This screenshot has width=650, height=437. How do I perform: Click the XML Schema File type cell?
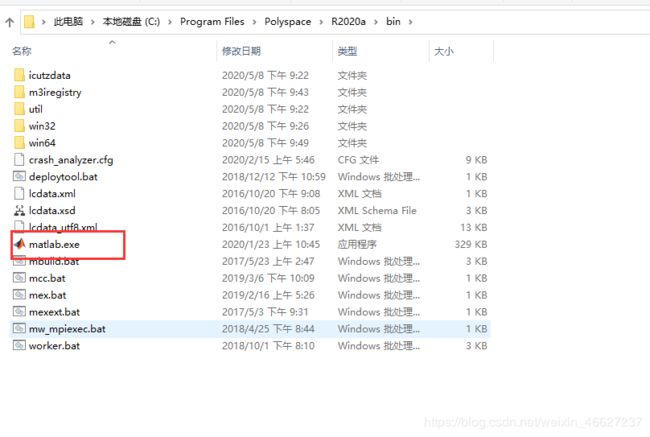coord(377,211)
